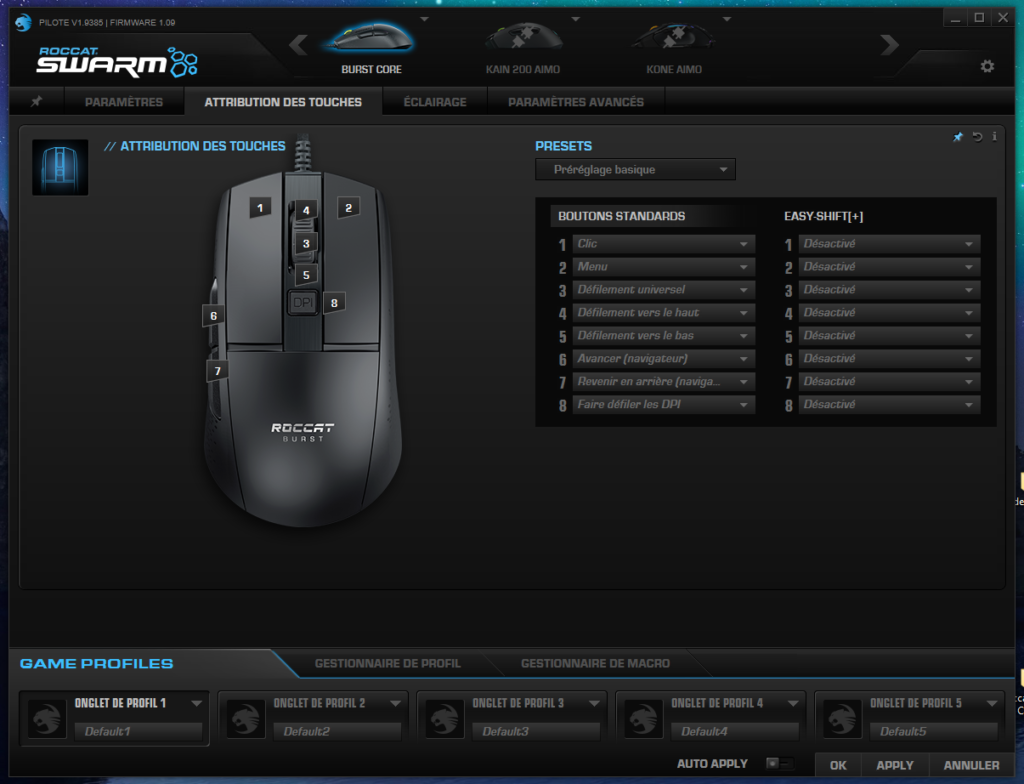The image size is (1024, 784).
Task: Go to next device with right arrow
Action: pos(889,45)
